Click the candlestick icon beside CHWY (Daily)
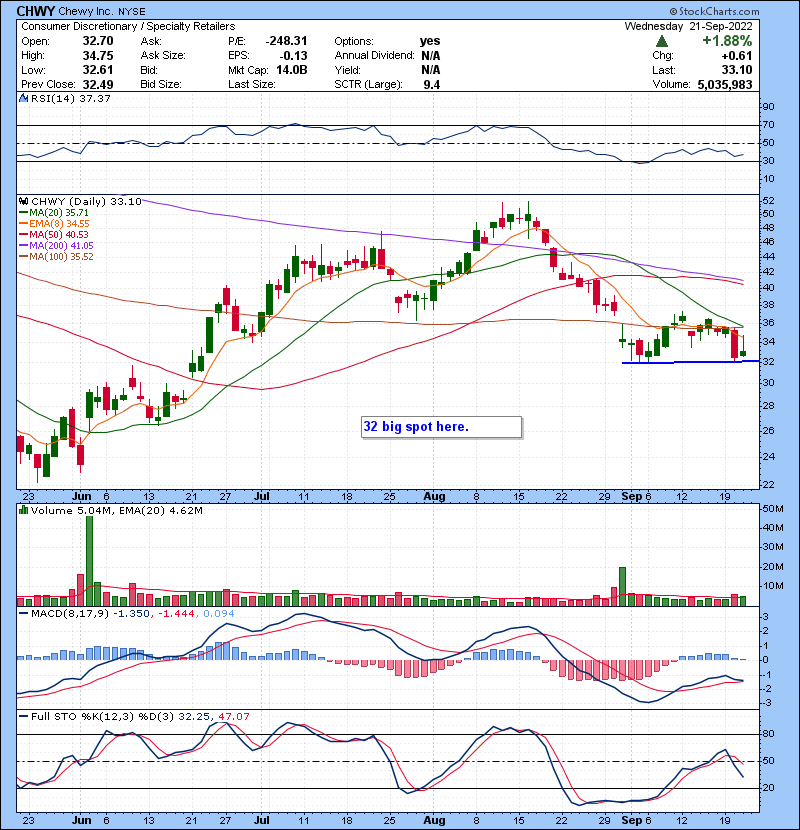This screenshot has height=830, width=800. pyautogui.click(x=23, y=202)
